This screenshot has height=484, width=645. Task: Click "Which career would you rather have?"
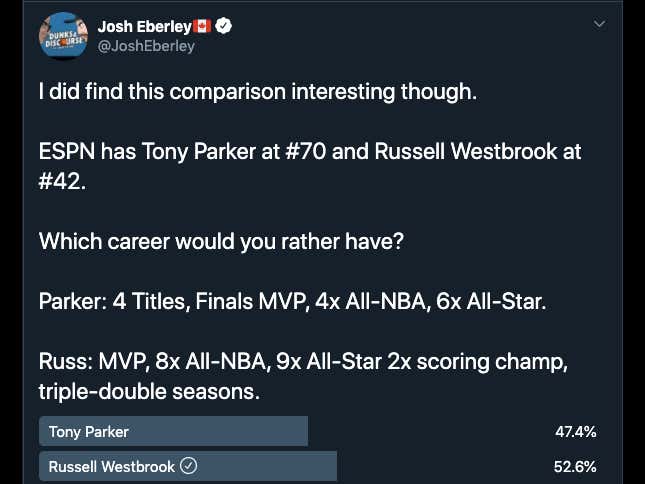coord(221,241)
